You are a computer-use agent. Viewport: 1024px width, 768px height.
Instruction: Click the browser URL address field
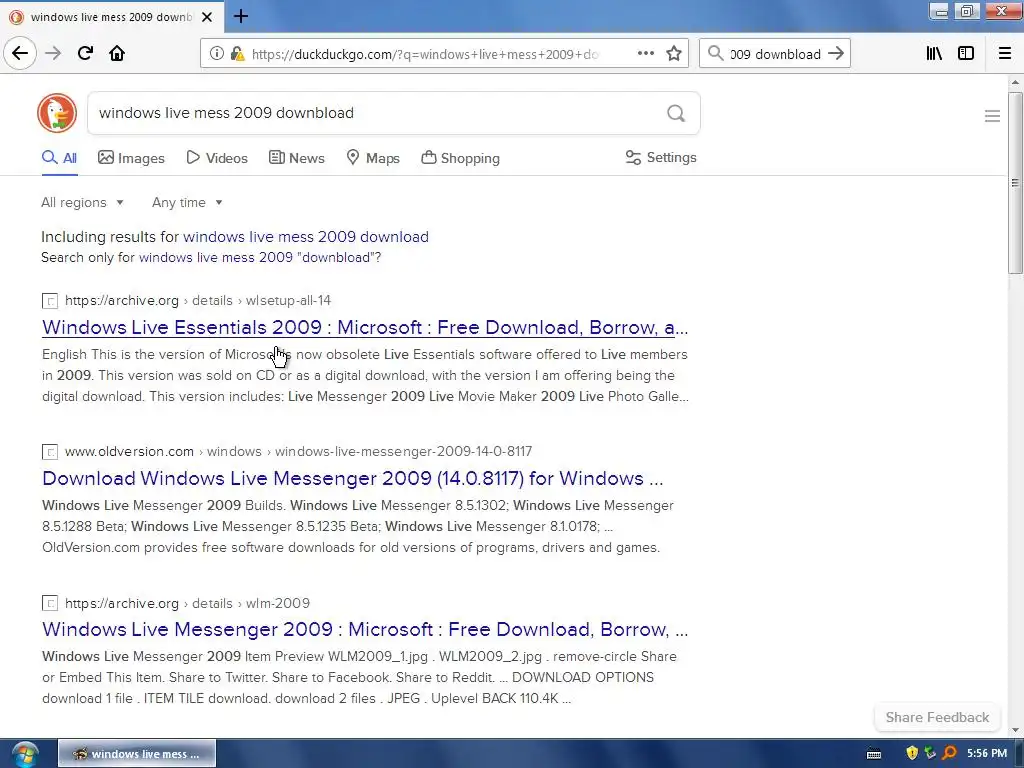click(424, 54)
